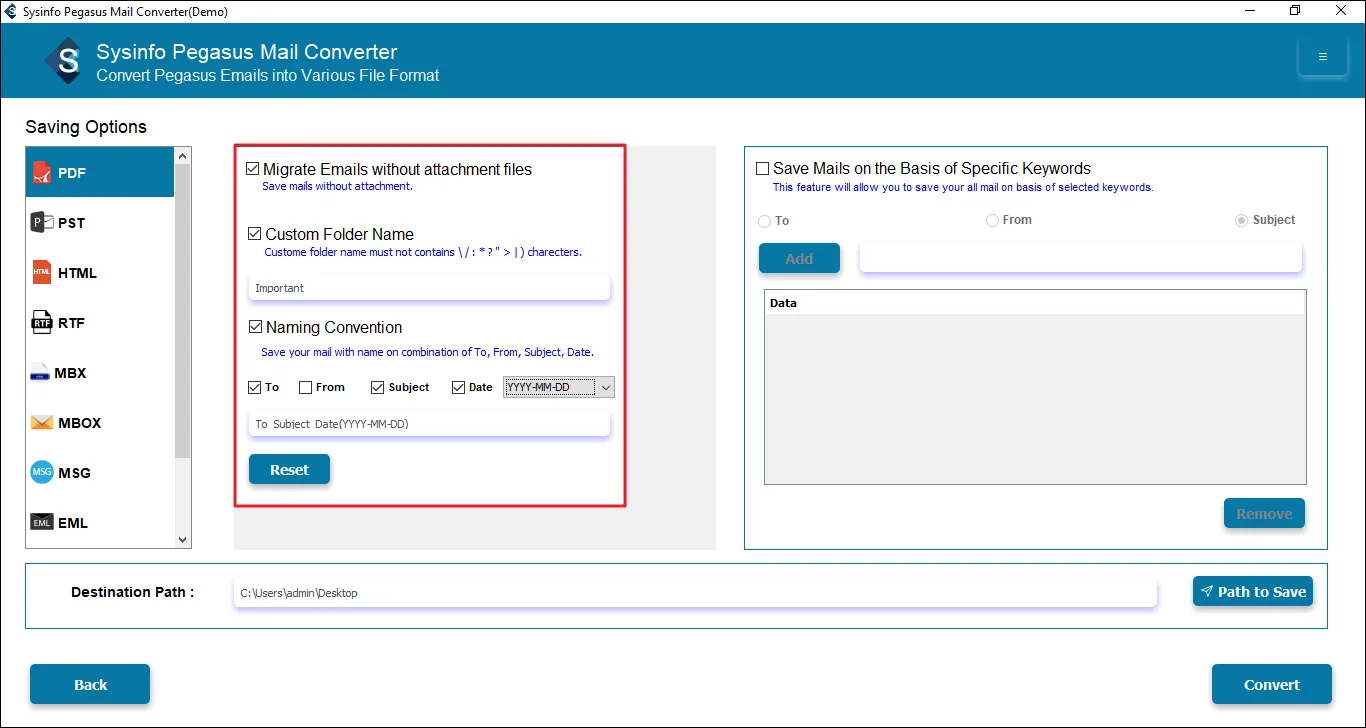Uncheck the Date naming checkbox
1366x728 pixels.
[x=459, y=387]
